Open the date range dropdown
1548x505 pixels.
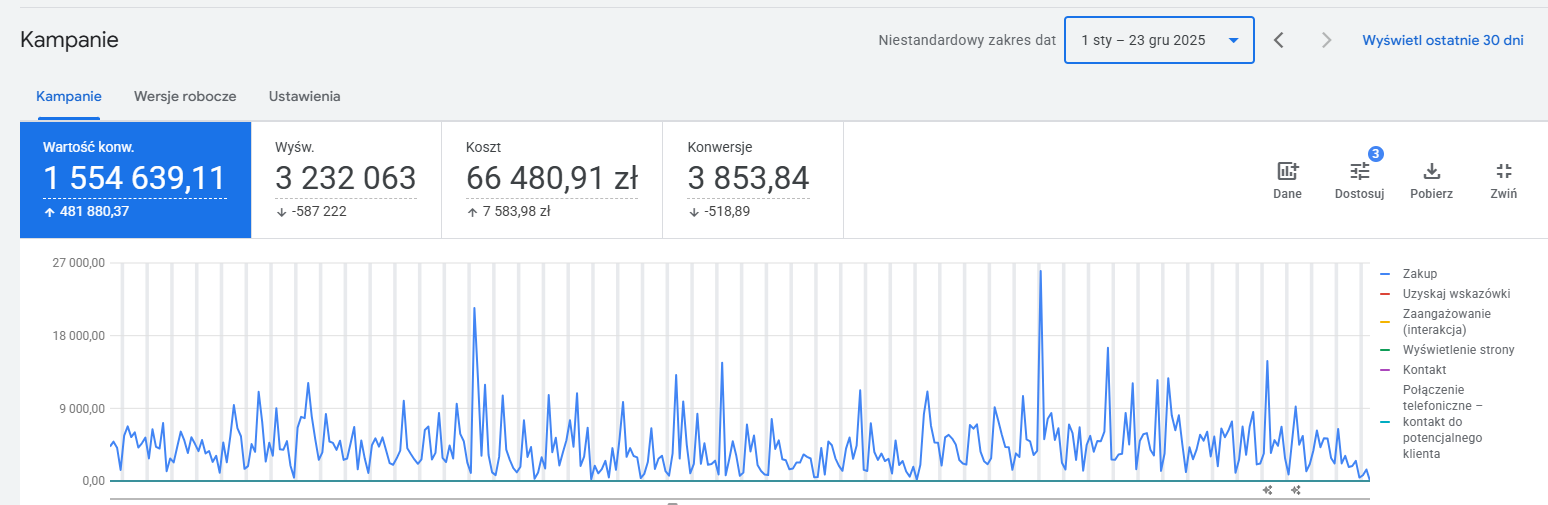(1159, 40)
